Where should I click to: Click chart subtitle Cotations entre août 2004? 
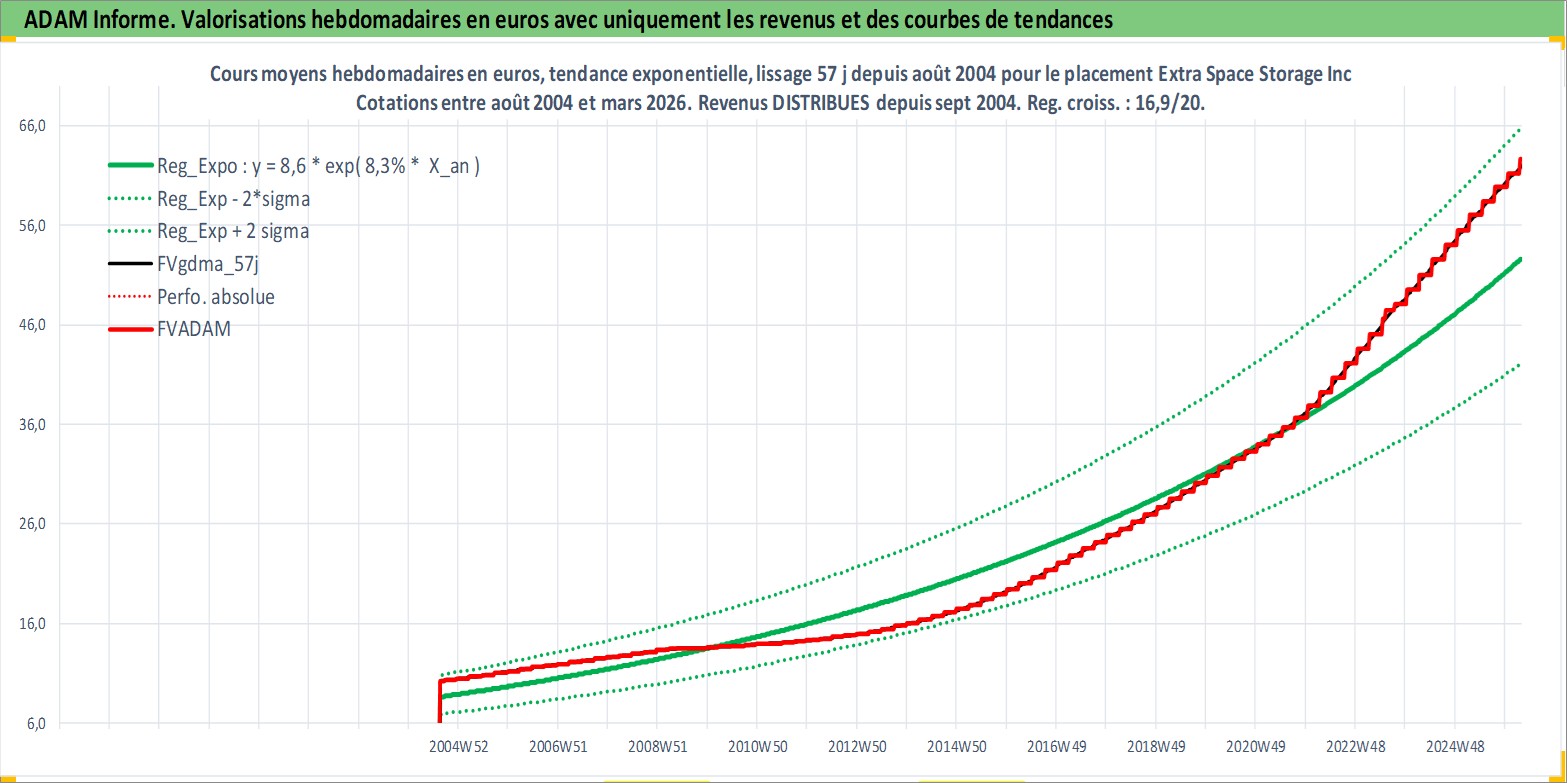click(x=781, y=103)
